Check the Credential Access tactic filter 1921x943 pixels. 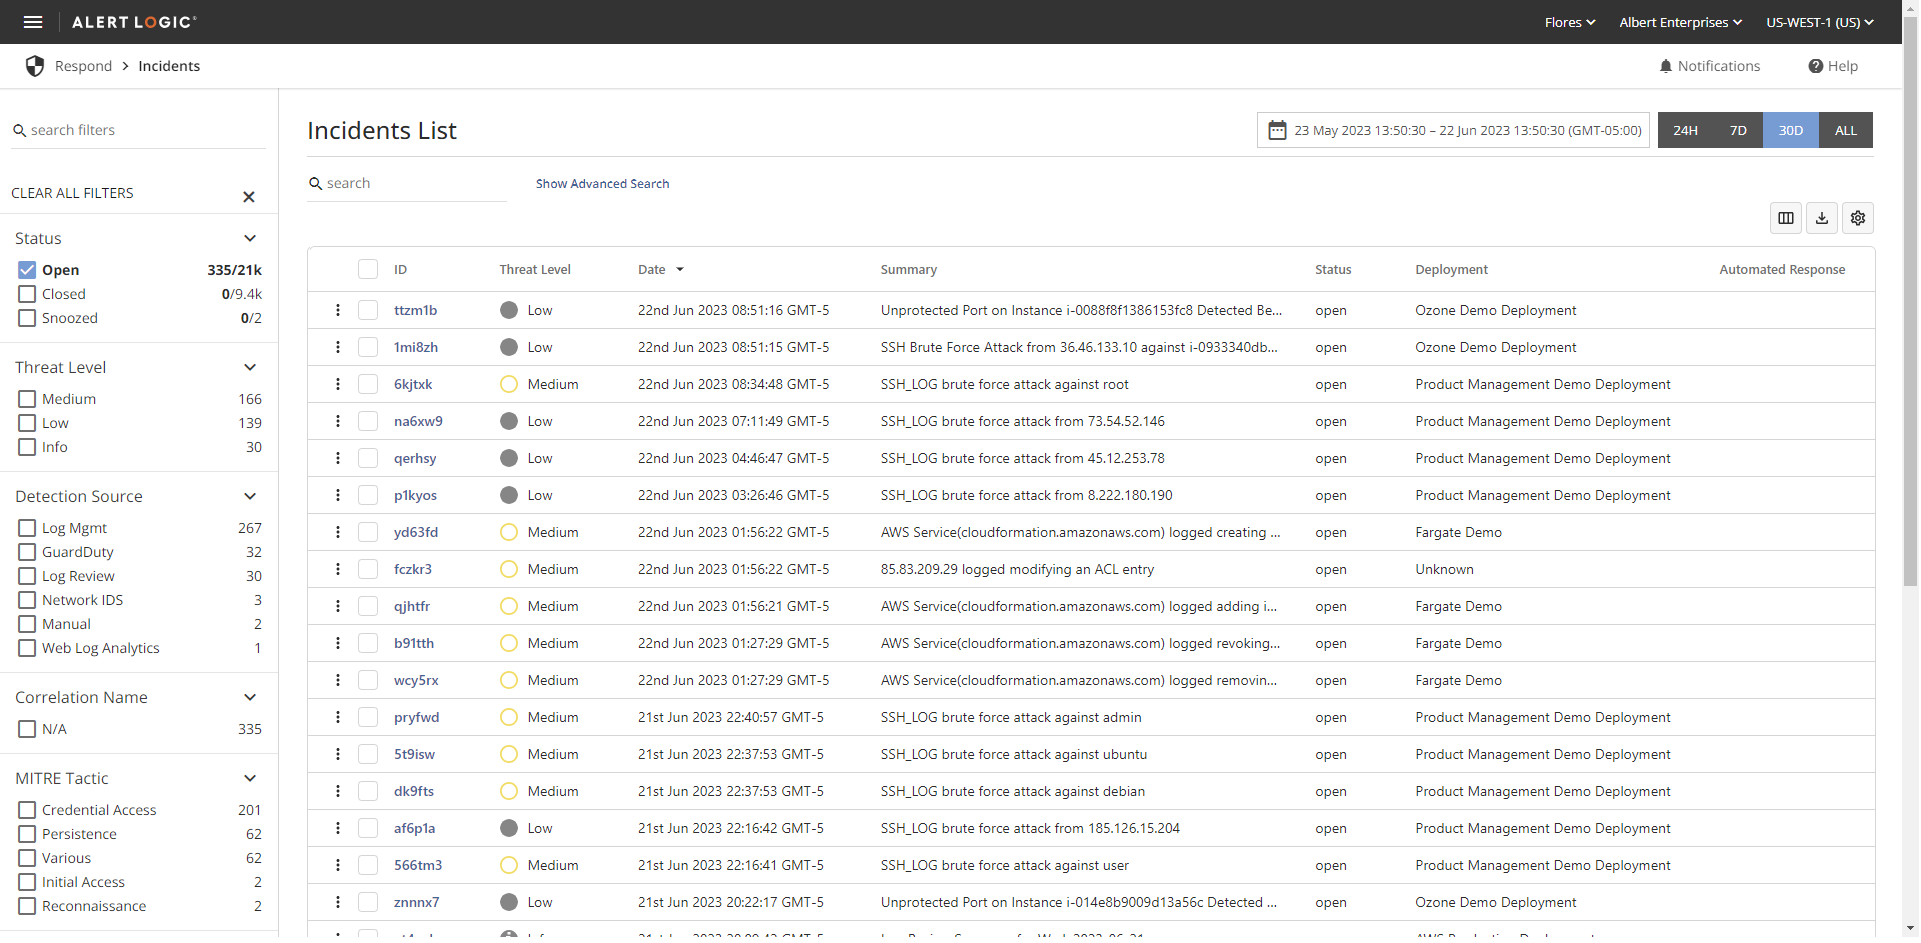27,810
